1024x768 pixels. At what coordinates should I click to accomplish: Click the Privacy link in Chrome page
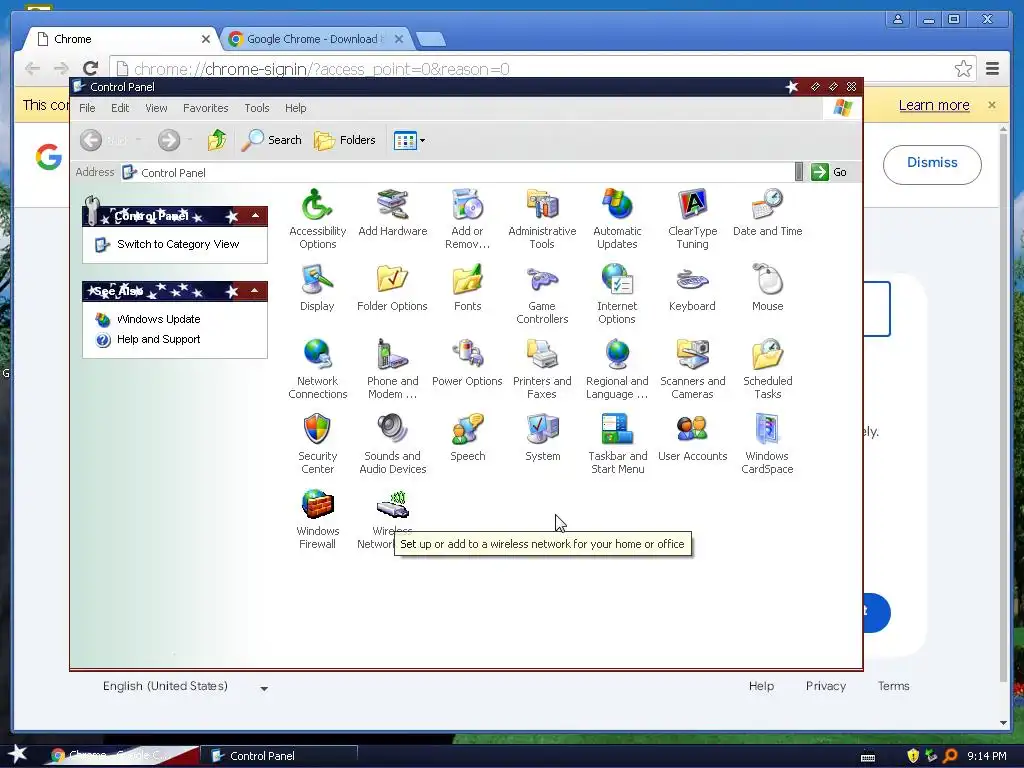[x=825, y=686]
